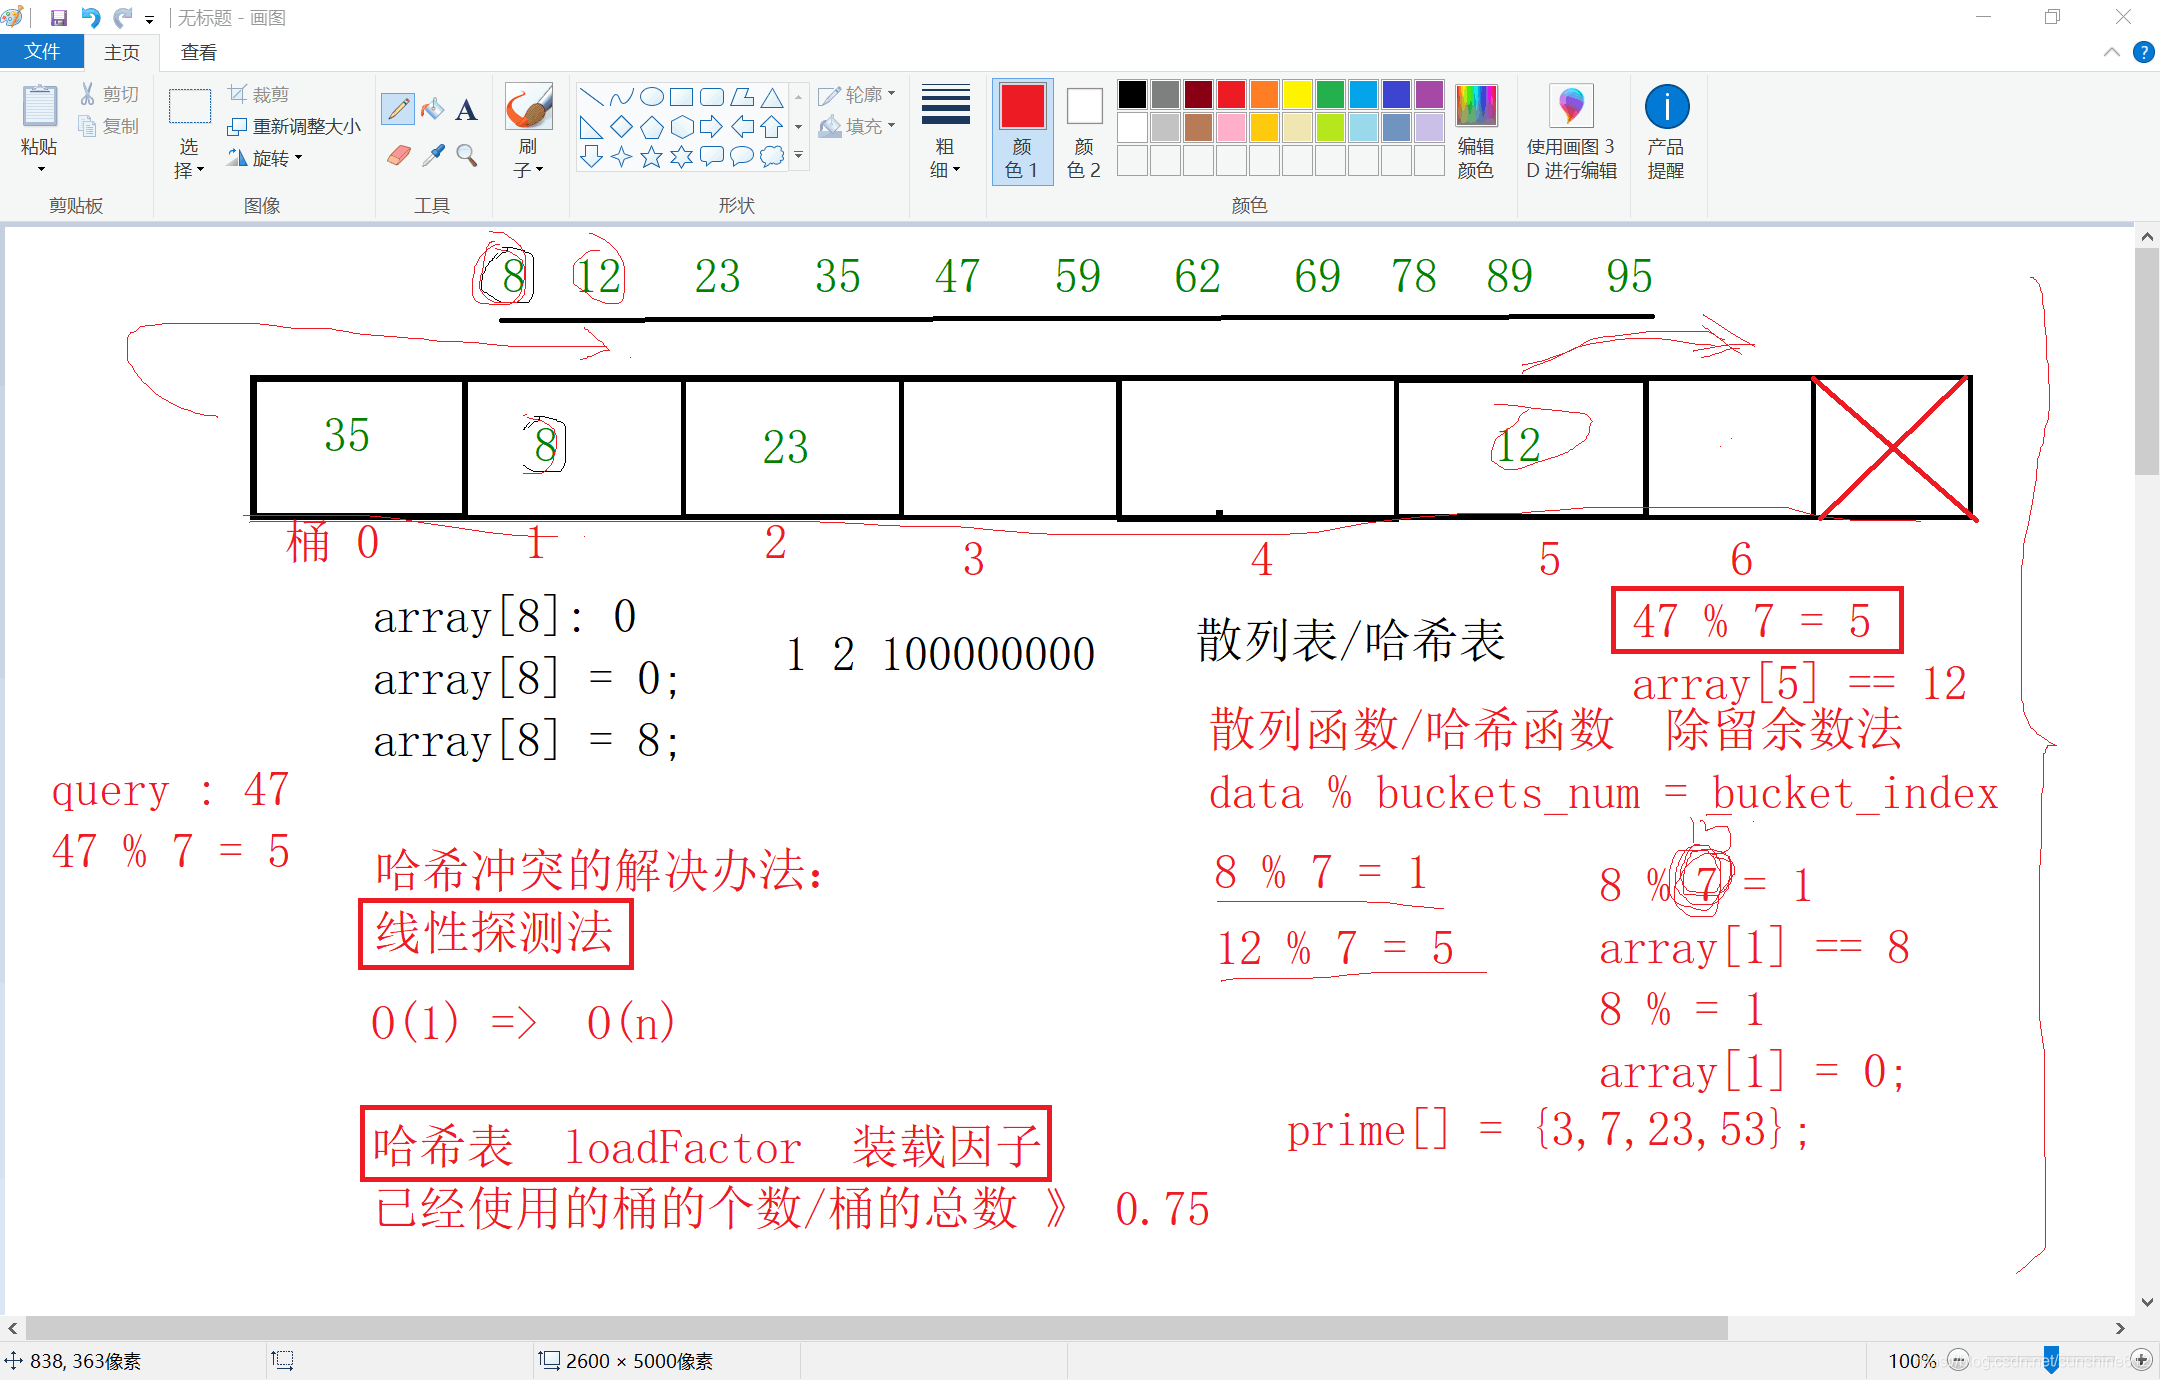Select the Color picker eyedropper tool
Image resolution: width=2160 pixels, height=1380 pixels.
click(433, 155)
